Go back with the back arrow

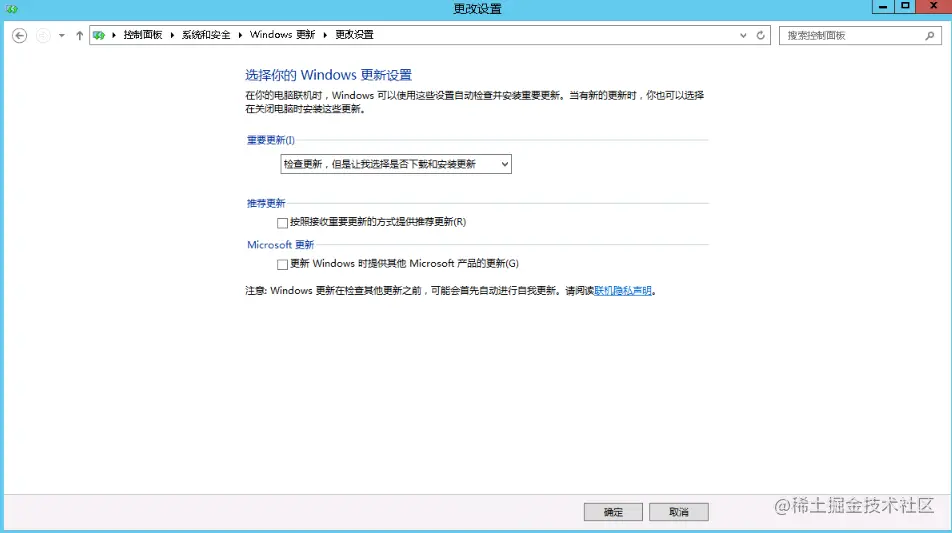19,36
